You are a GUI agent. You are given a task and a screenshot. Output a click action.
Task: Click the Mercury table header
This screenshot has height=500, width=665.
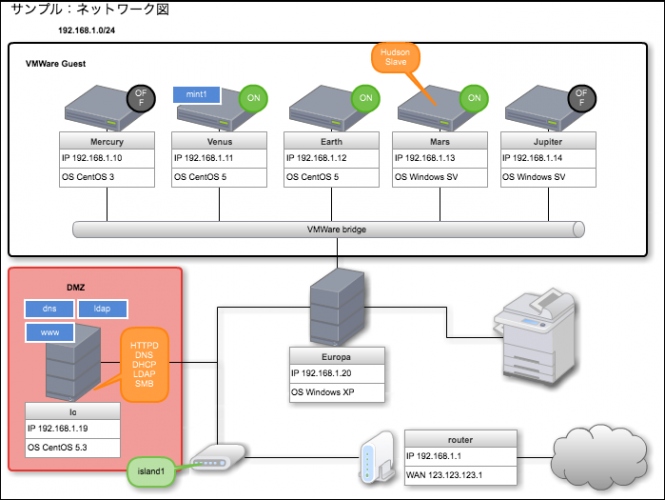click(107, 141)
